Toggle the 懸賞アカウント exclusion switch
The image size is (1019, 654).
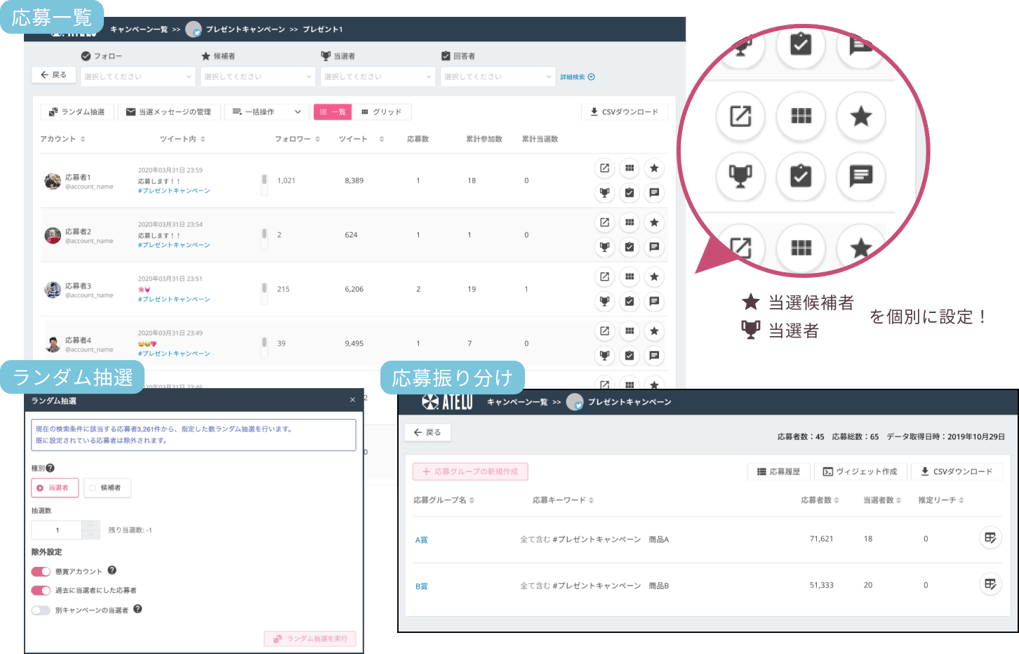click(x=40, y=571)
